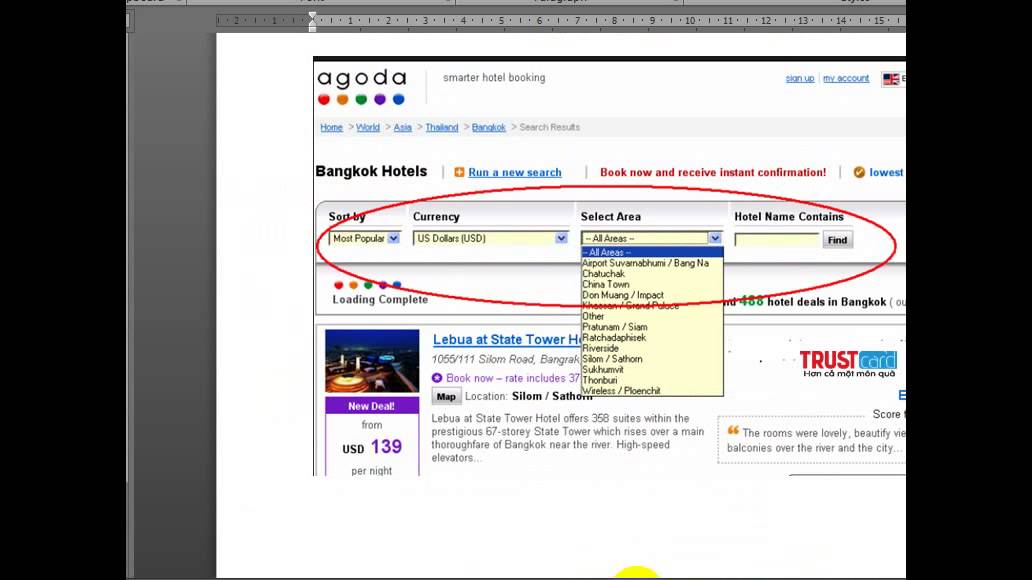Click the 'per night' text
Image resolution: width=1032 pixels, height=580 pixels.
point(372,471)
